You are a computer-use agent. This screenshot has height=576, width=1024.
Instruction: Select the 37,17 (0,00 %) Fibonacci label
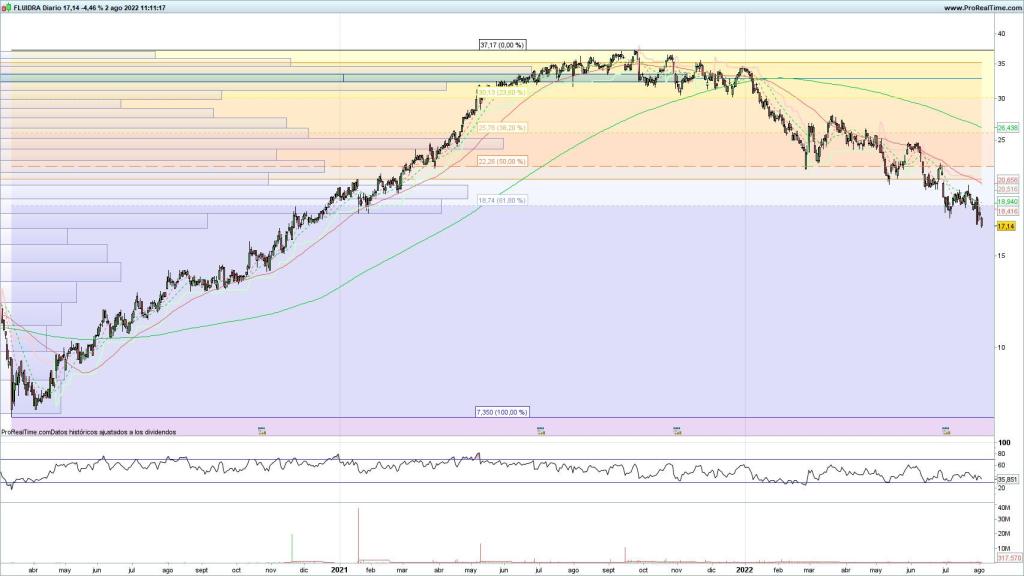coord(502,45)
